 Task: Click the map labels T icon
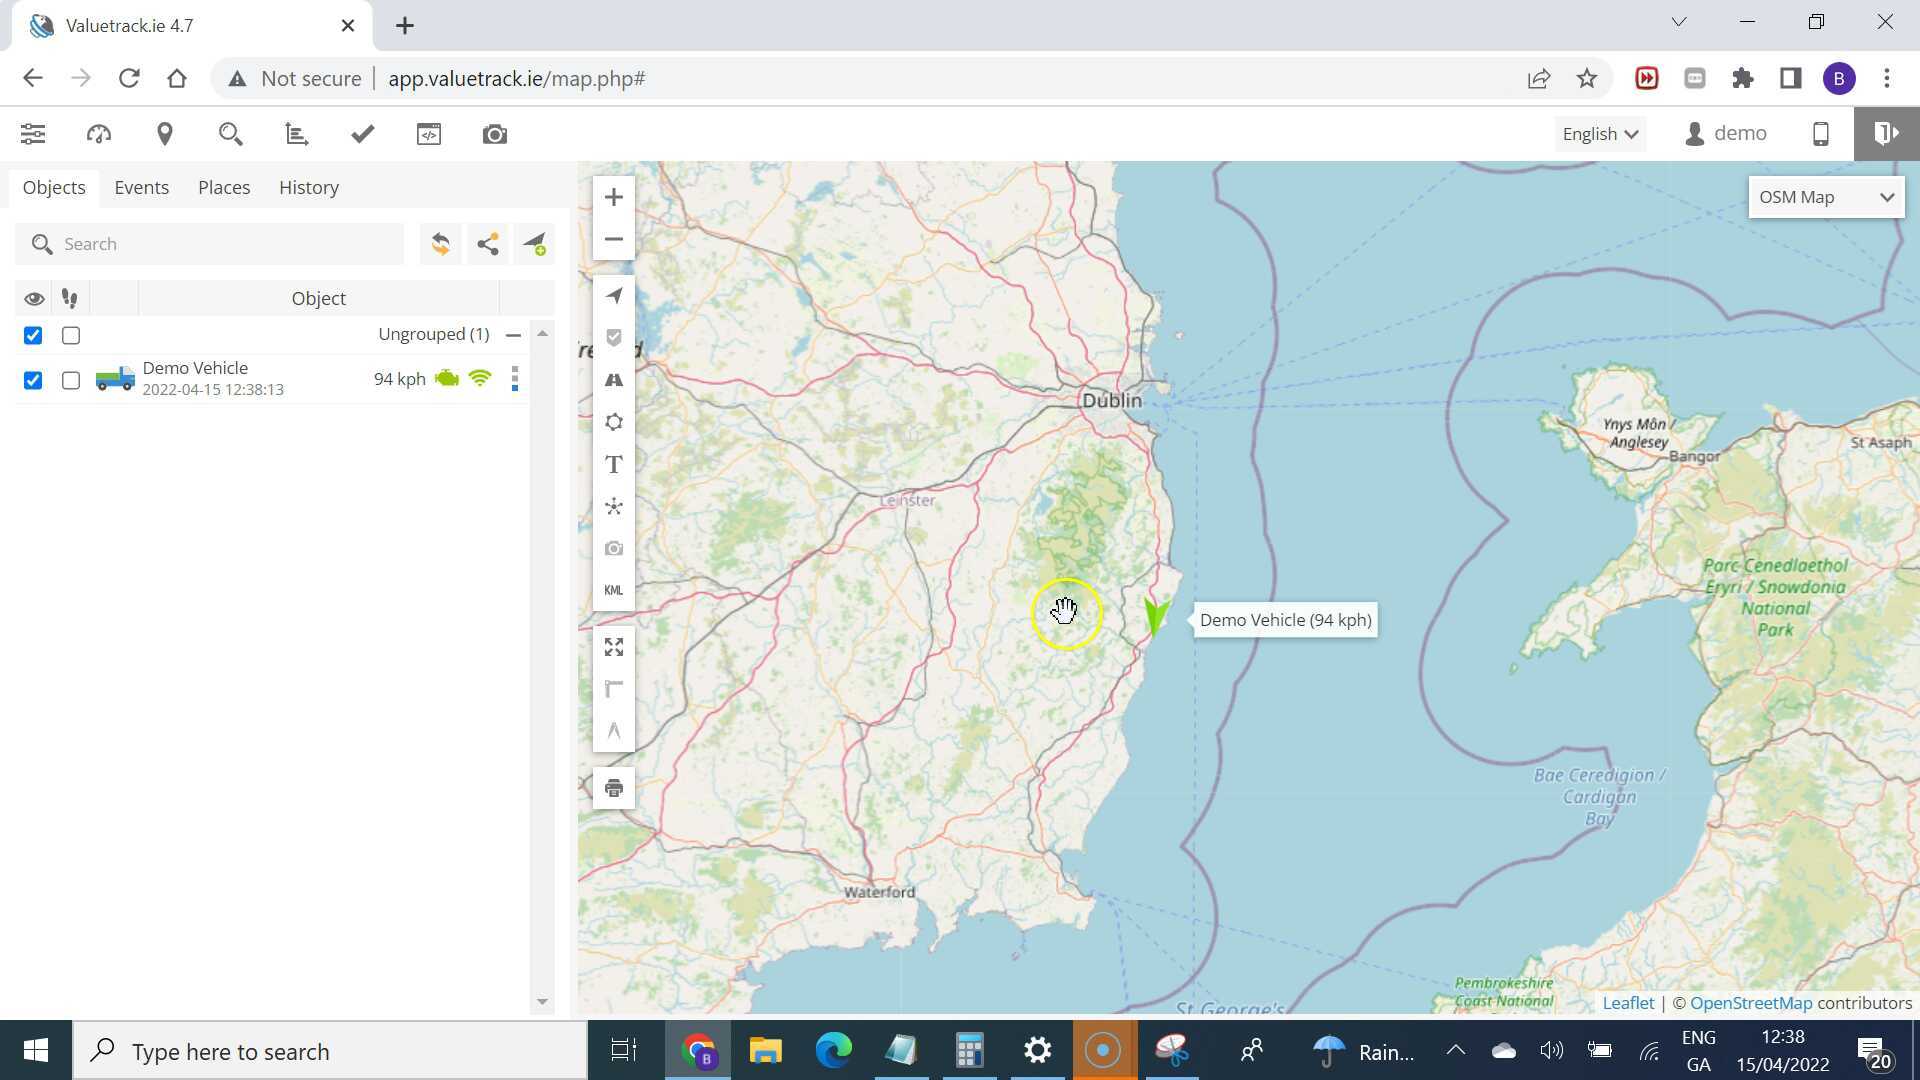613,463
